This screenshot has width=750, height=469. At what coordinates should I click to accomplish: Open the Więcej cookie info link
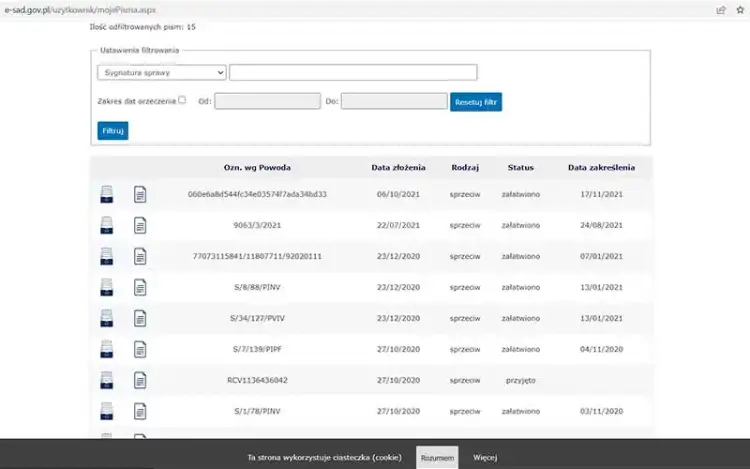point(485,458)
